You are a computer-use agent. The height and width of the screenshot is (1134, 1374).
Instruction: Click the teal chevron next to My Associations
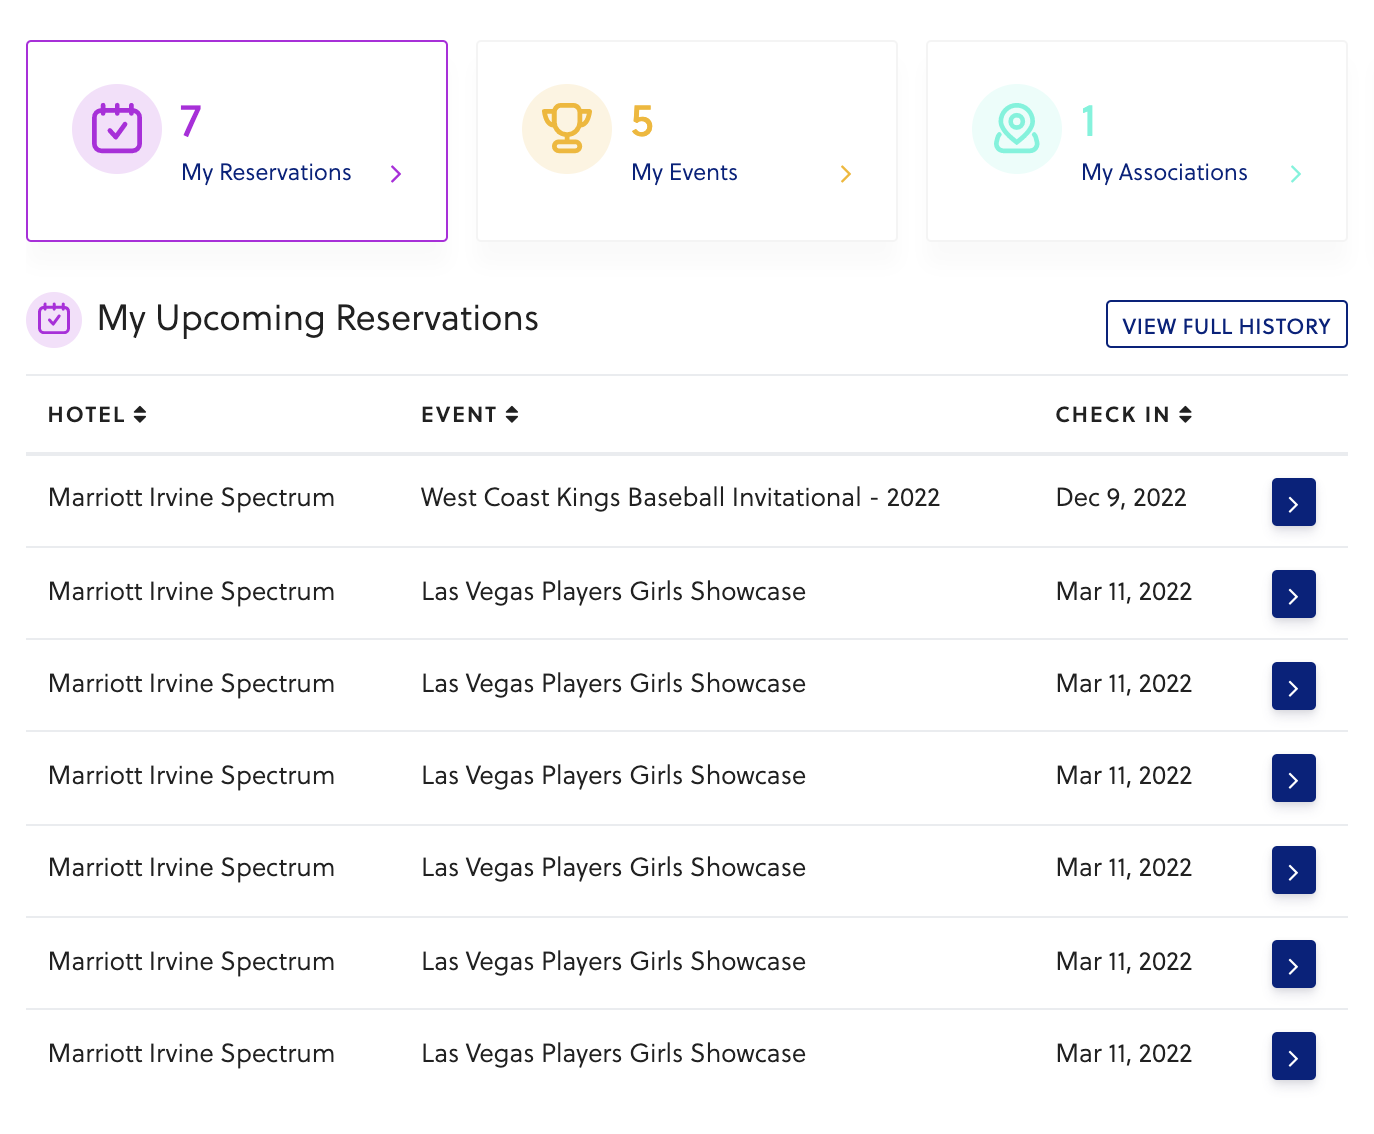1296,174
